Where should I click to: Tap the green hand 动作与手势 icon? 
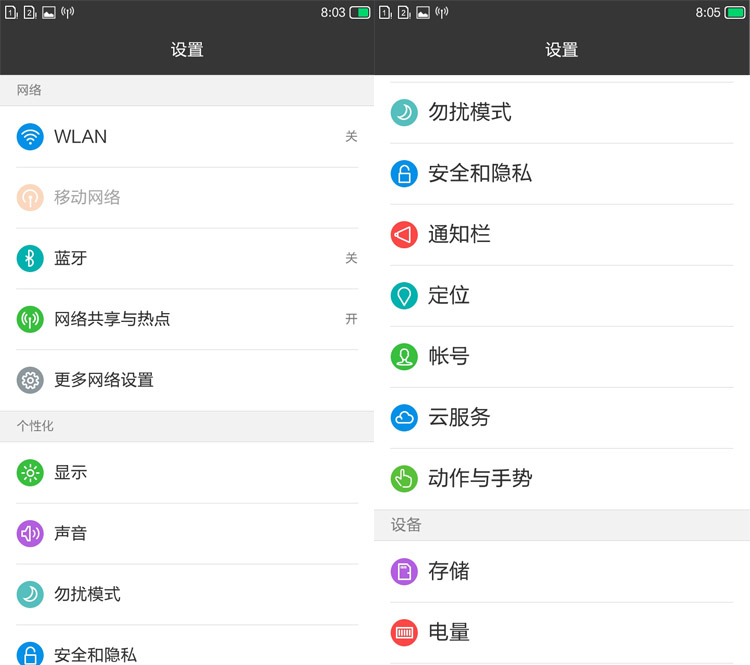404,478
